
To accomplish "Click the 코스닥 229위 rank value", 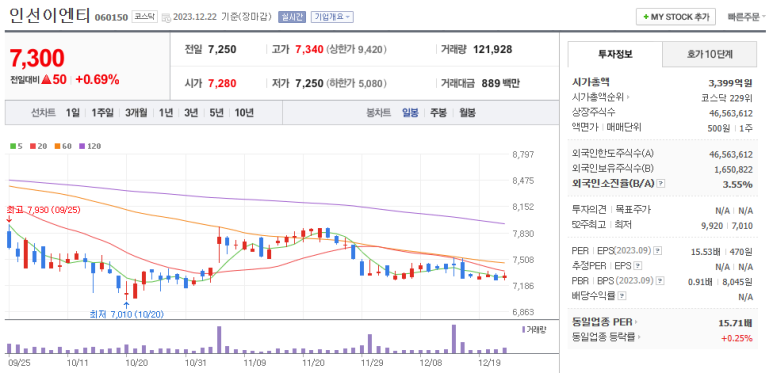I will click(x=727, y=97).
